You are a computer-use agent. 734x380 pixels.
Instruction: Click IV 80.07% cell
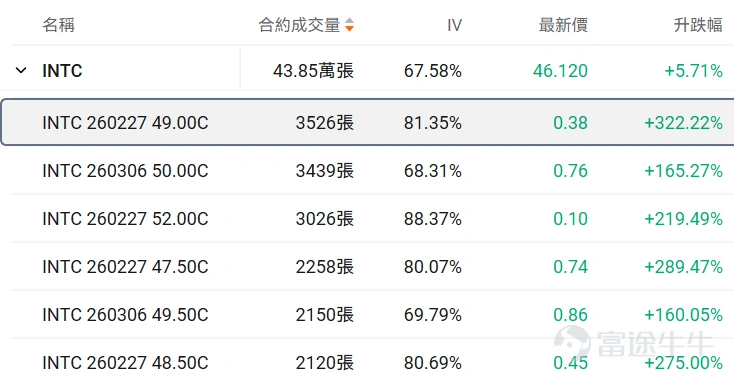point(433,267)
